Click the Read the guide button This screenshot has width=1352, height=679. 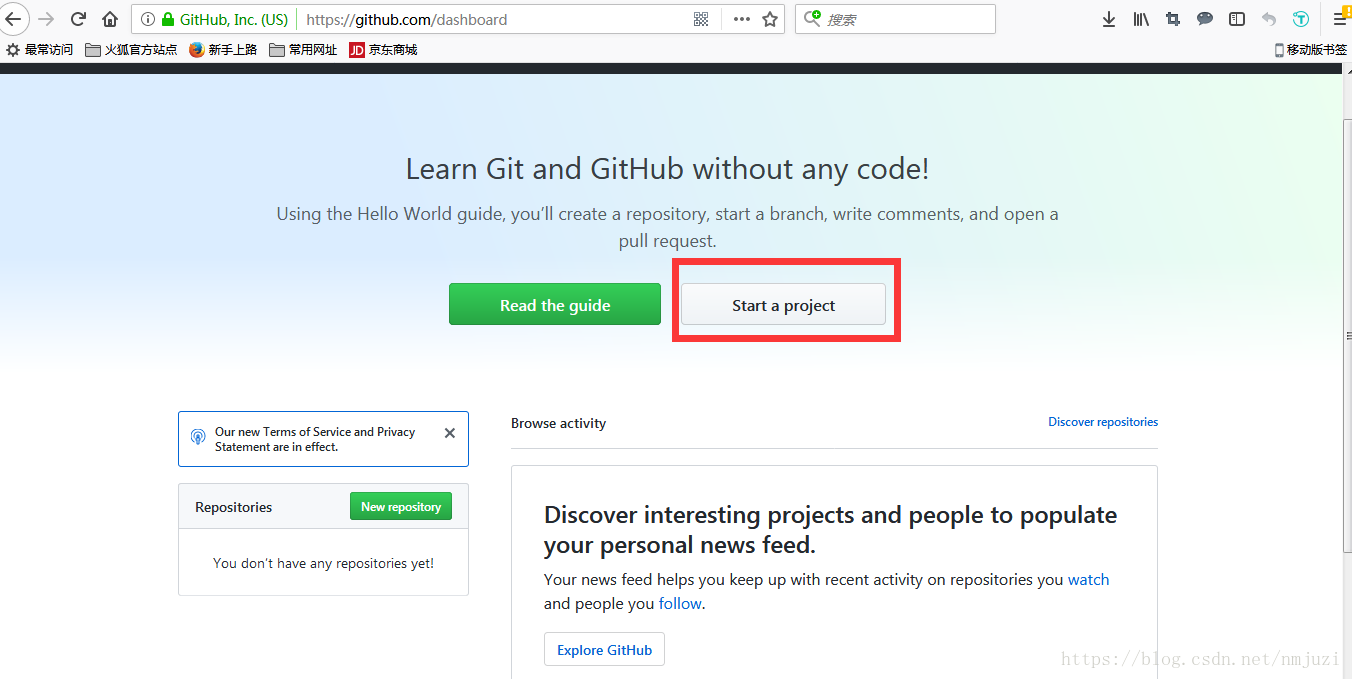point(555,305)
